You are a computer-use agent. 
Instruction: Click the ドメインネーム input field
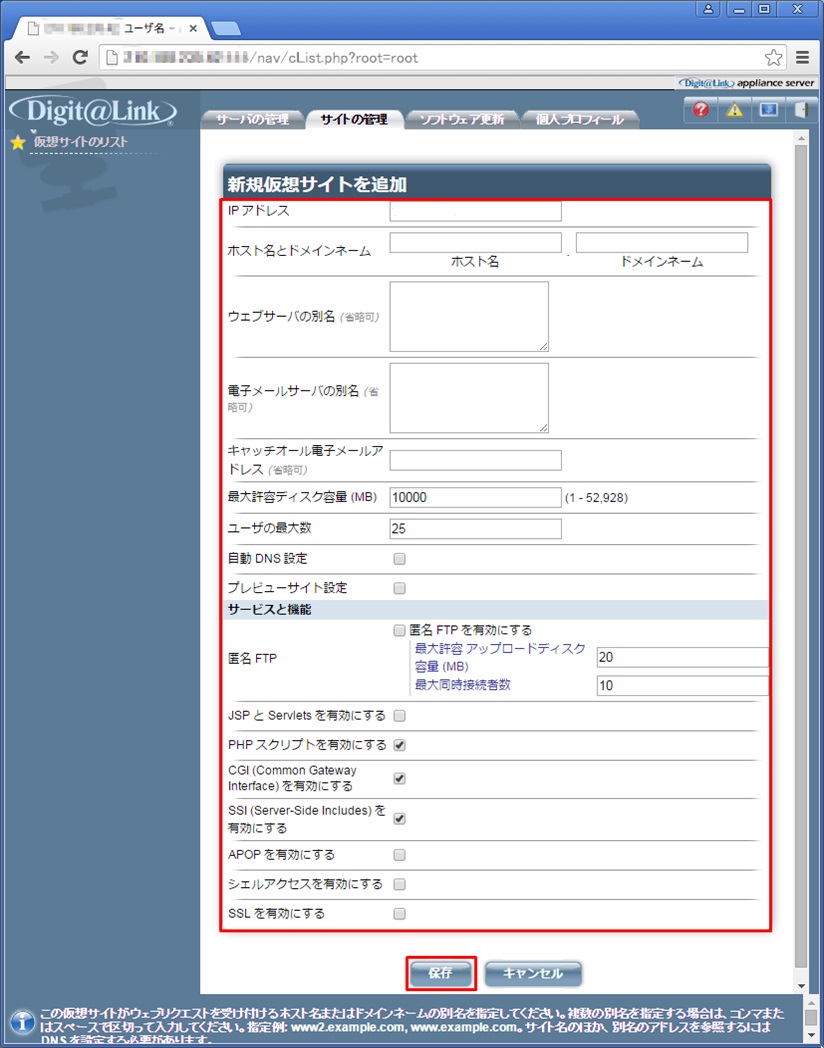[x=662, y=243]
